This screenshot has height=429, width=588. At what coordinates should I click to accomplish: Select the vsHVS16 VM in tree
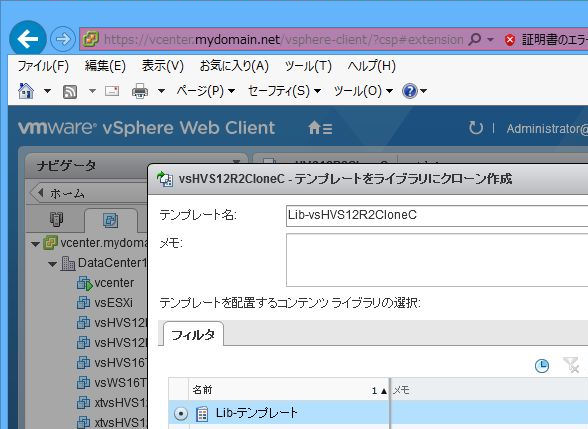121,363
